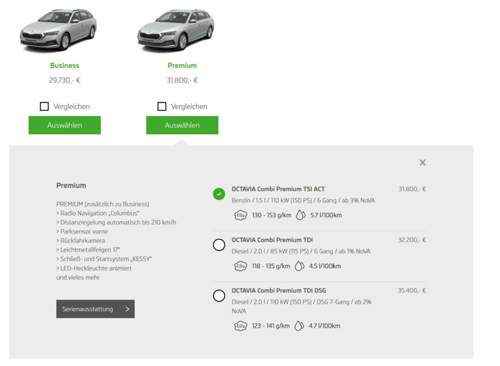Click the Premium heading in the details panel
500x366 pixels.
[x=71, y=185]
